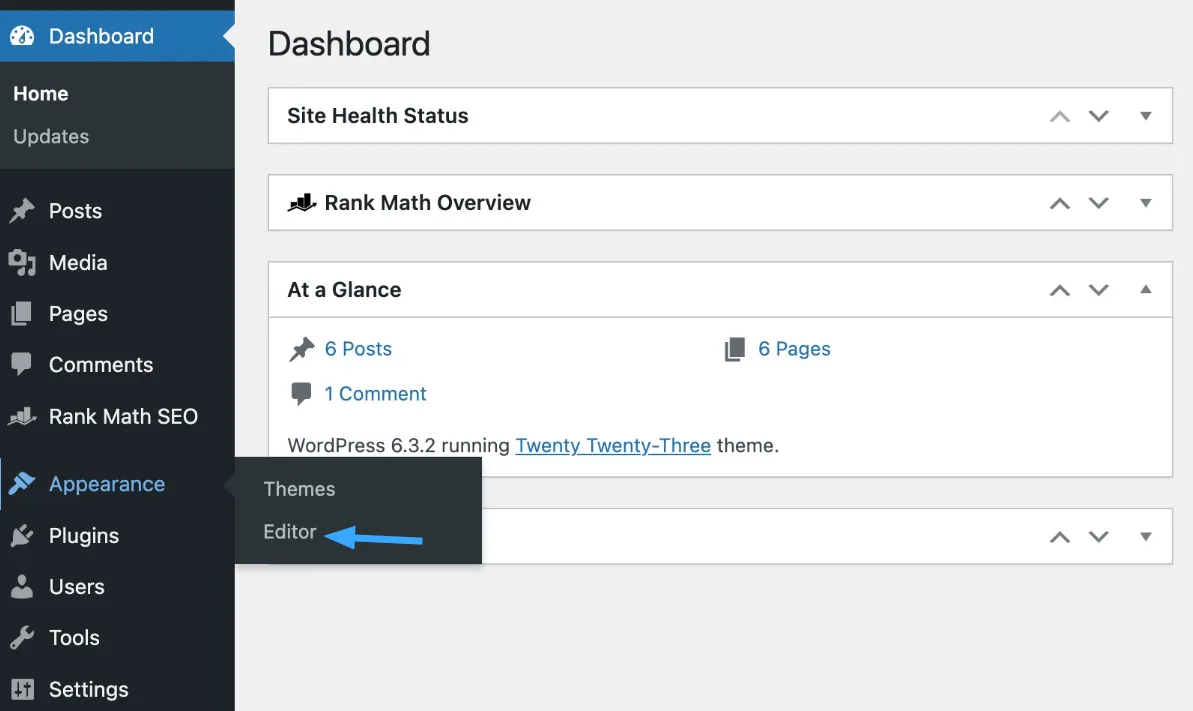Go to Updates under Dashboard
This screenshot has height=711, width=1193.
51,136
